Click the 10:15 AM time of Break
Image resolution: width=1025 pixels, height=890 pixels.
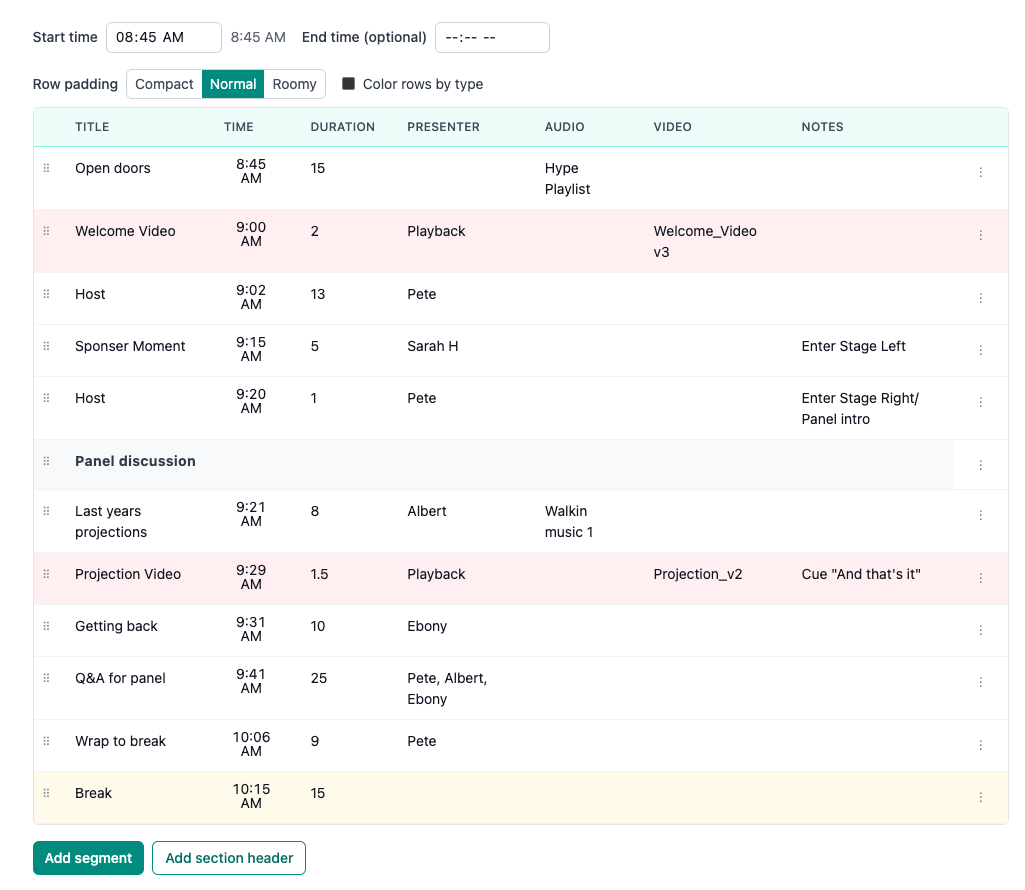point(251,796)
